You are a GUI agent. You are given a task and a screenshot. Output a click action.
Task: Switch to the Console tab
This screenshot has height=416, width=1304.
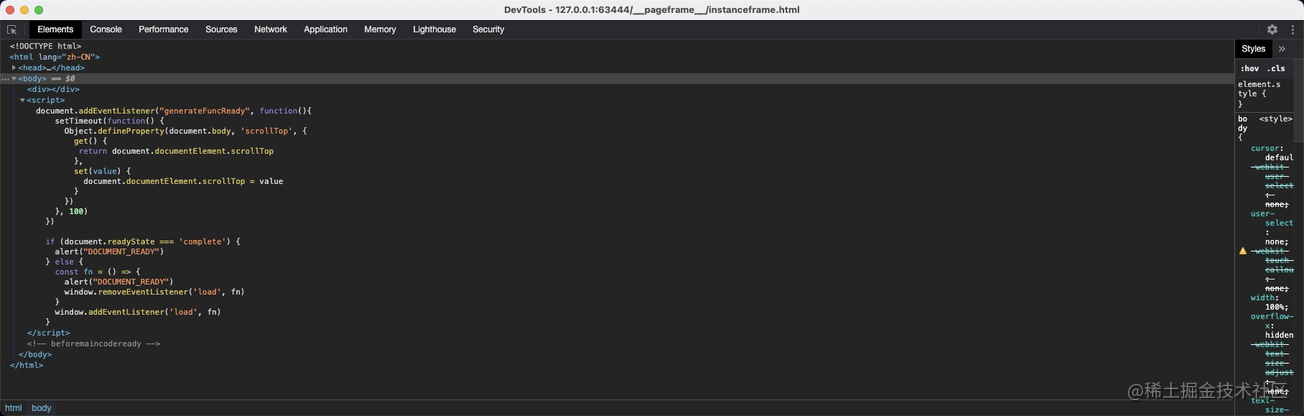[106, 30]
